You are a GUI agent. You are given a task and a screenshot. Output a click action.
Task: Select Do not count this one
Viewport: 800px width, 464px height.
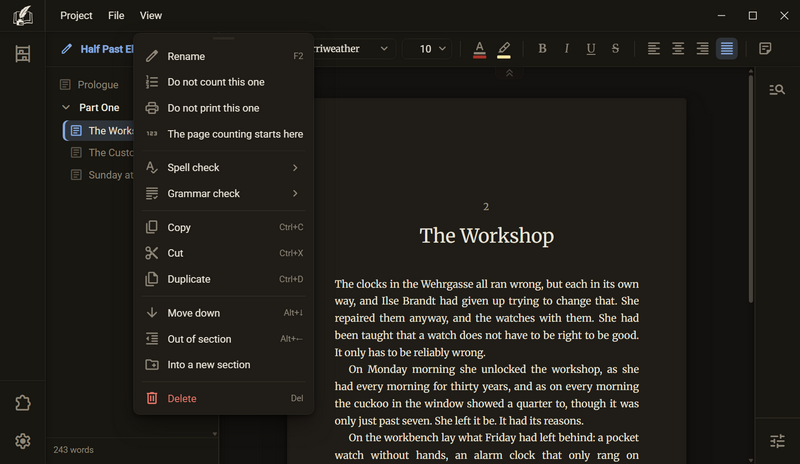tap(223, 82)
